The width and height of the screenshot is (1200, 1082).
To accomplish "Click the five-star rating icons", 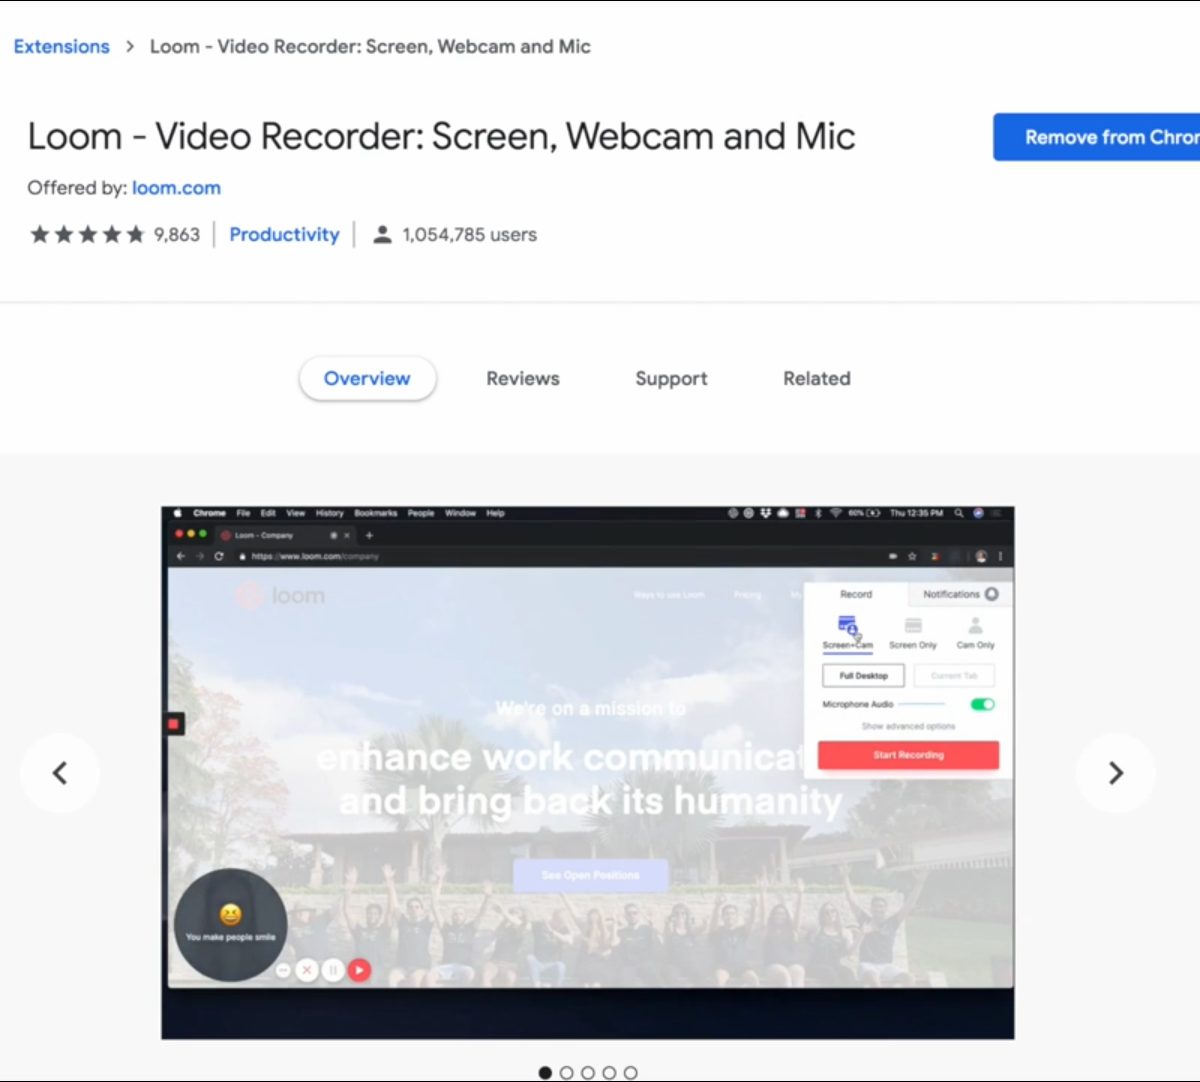I will [87, 235].
